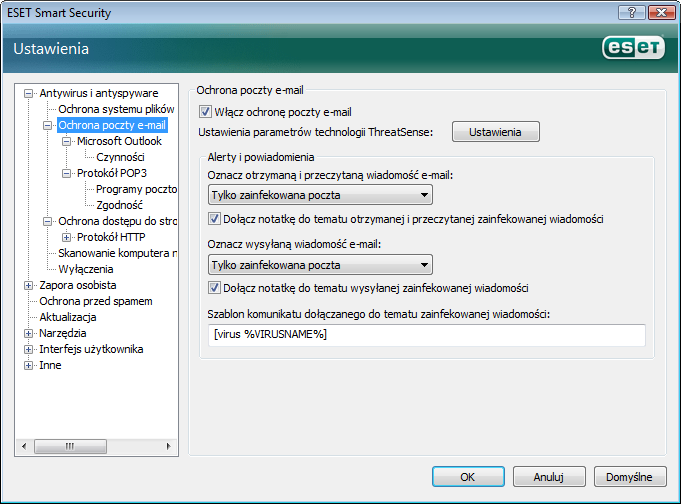This screenshot has height=504, width=681.
Task: Select Ochrona poczty e-mail tree item
Action: [x=112, y=126]
